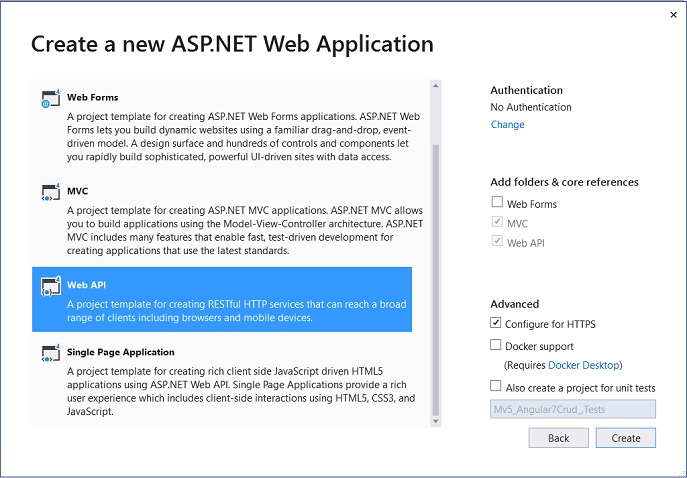This screenshot has height=478, width=687.
Task: Click the Web Forms template icon
Action: click(x=51, y=99)
